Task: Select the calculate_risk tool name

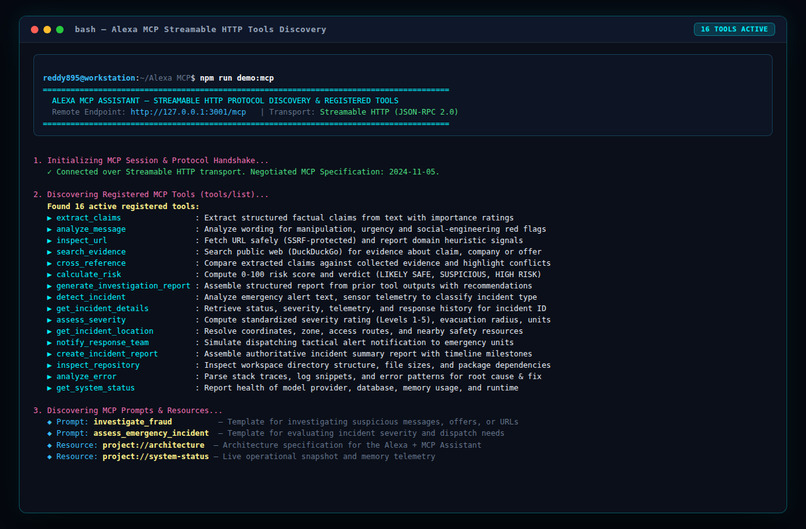Action: point(88,275)
